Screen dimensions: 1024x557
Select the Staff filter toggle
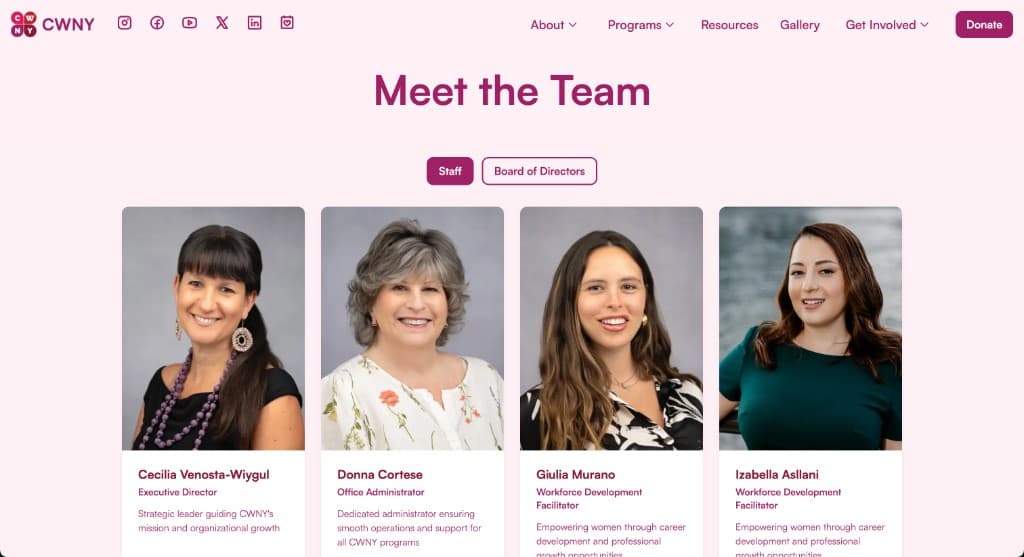coord(450,171)
